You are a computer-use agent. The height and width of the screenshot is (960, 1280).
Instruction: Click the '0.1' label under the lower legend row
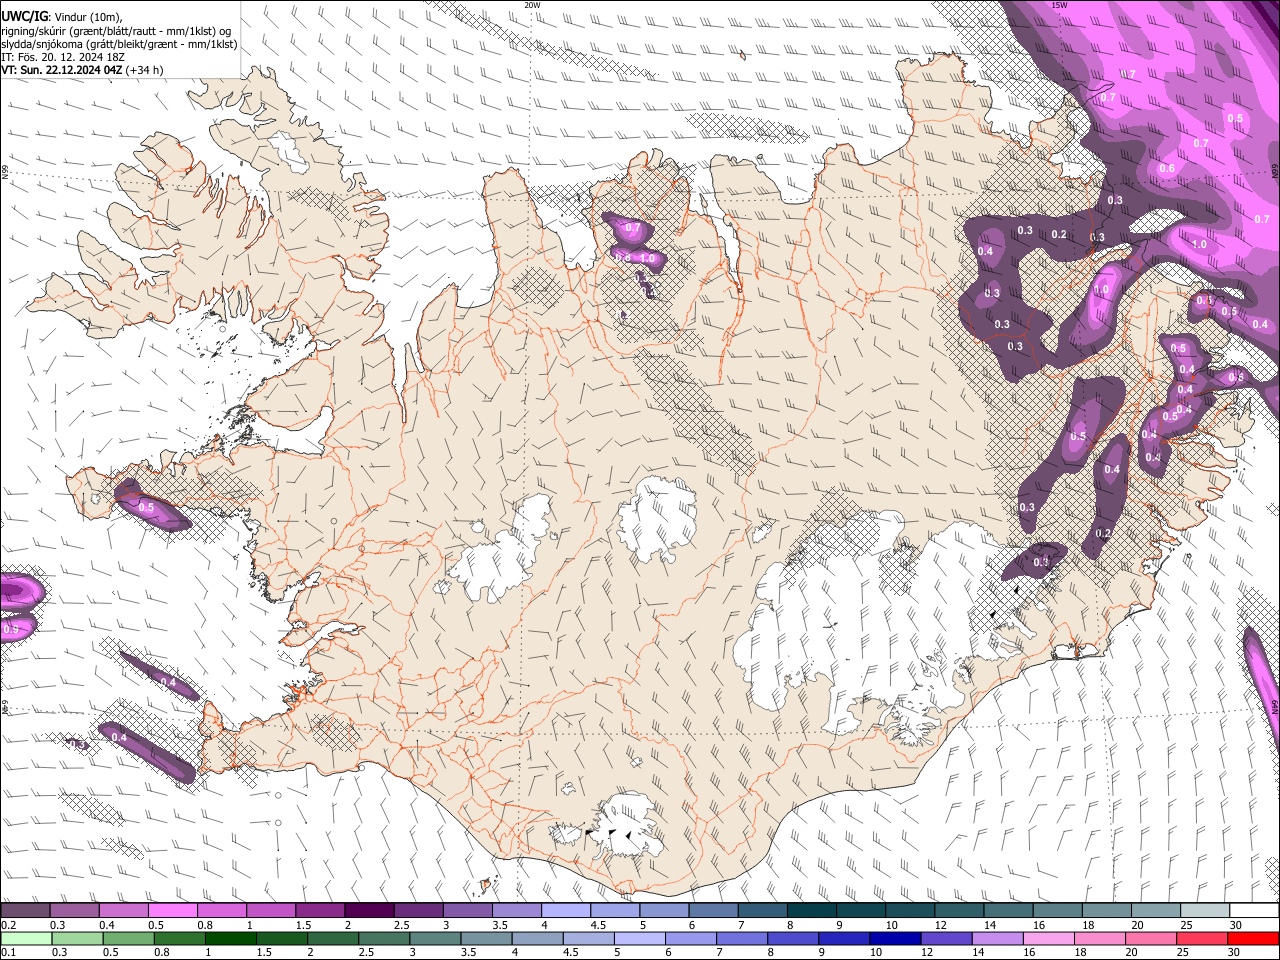click(x=8, y=953)
